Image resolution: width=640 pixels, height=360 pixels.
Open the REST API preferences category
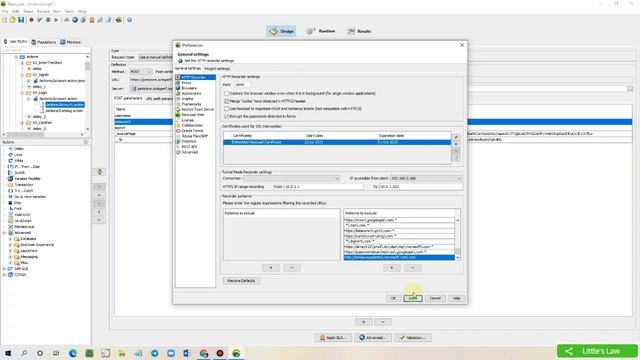coord(189,147)
